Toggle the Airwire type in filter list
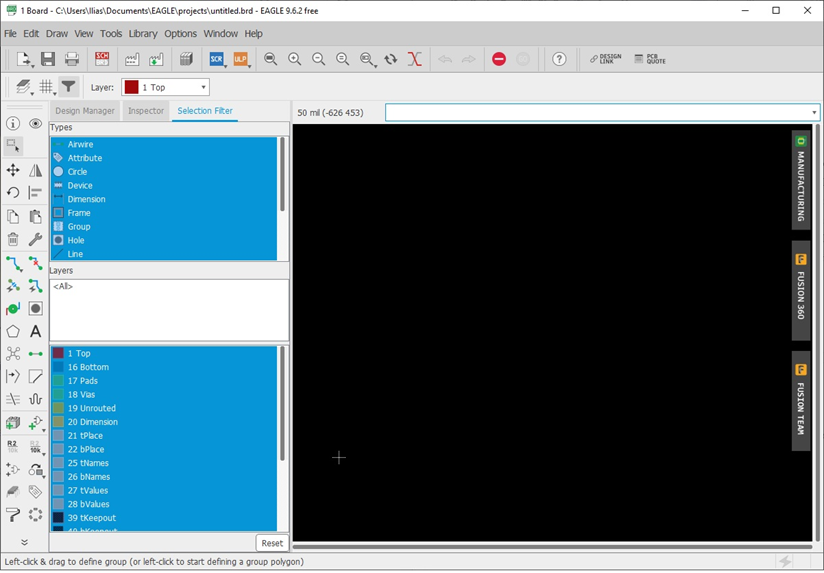Image resolution: width=824 pixels, height=573 pixels. pos(80,145)
